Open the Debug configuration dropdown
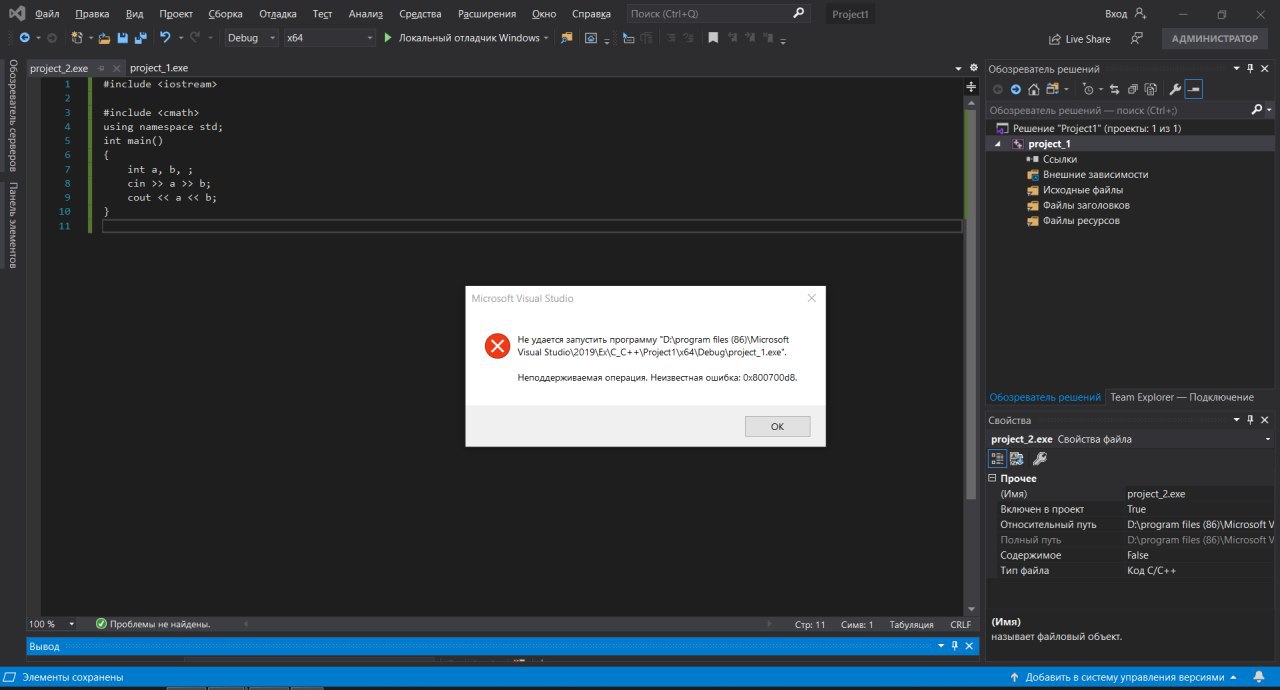The width and height of the screenshot is (1280, 690). (x=273, y=38)
